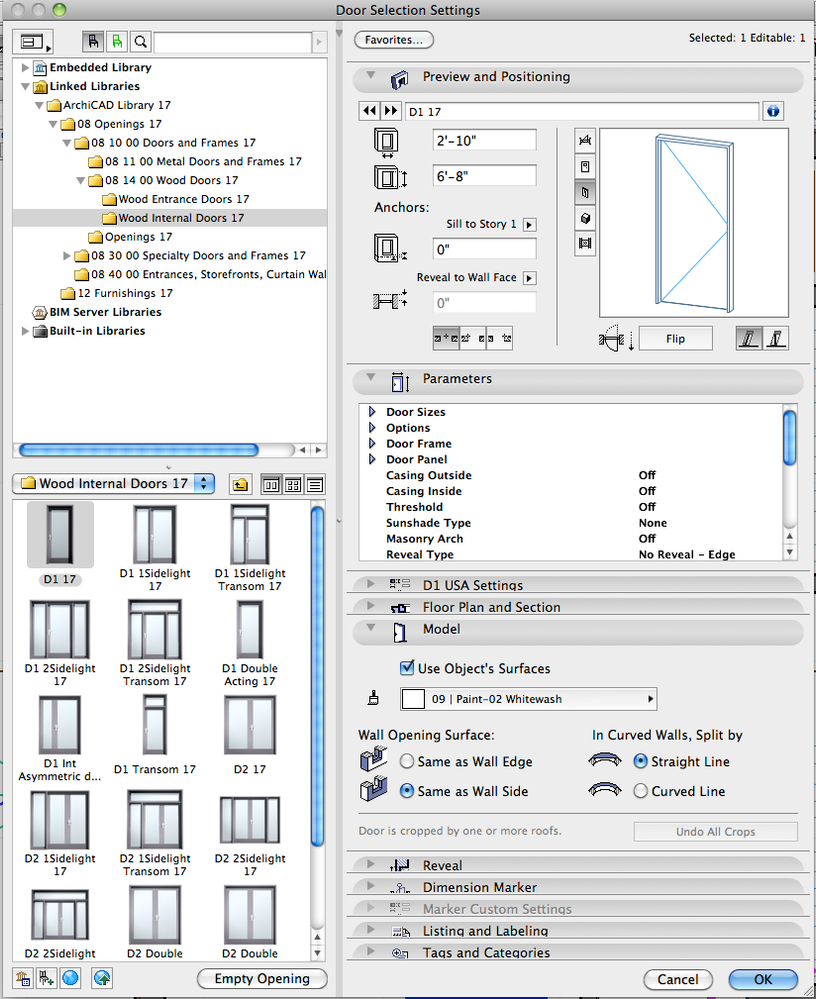
Task: Select the shaded 3D preview icon
Action: [x=585, y=218]
